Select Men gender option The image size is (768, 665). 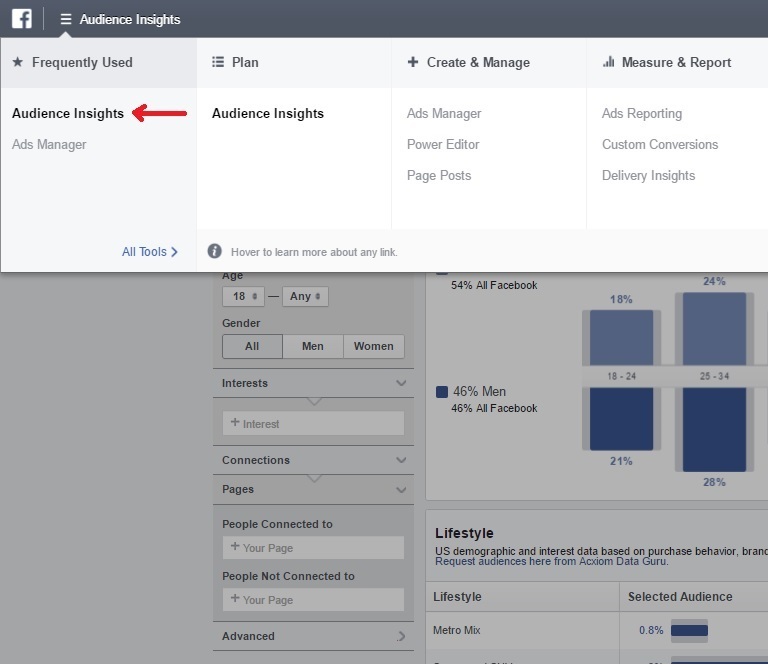312,346
